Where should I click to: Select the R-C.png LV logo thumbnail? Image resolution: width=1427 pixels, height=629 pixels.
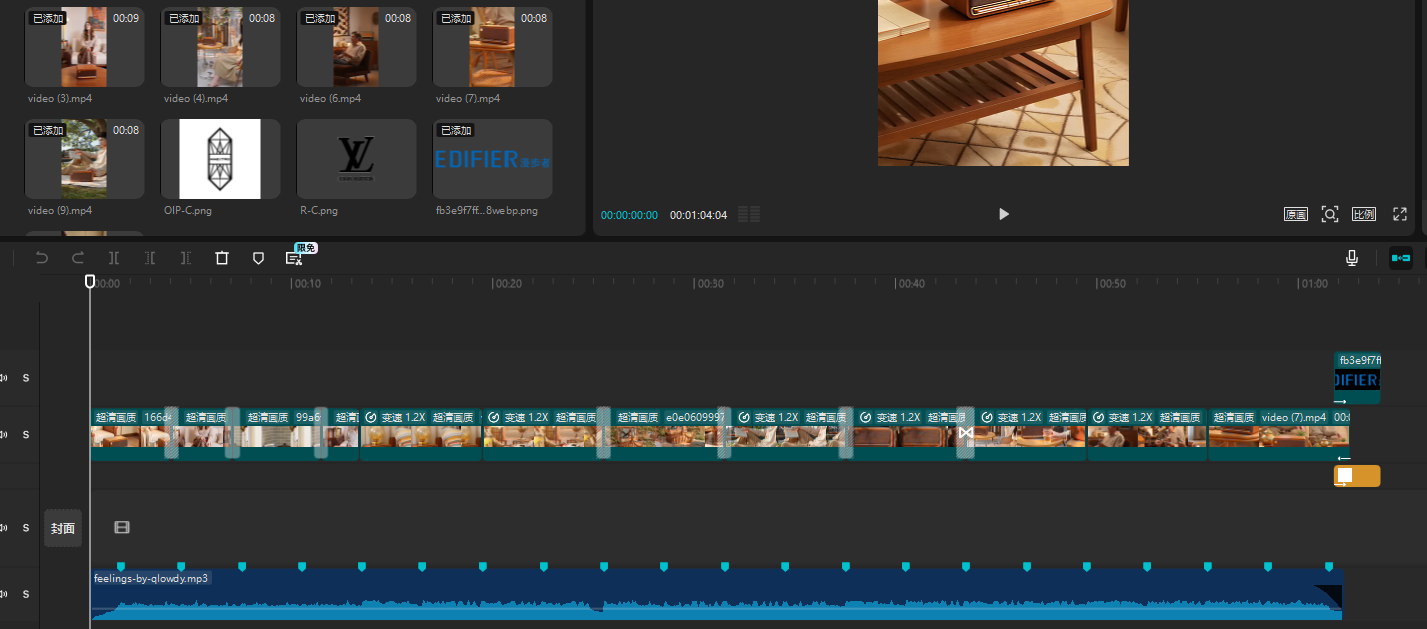click(x=356, y=159)
